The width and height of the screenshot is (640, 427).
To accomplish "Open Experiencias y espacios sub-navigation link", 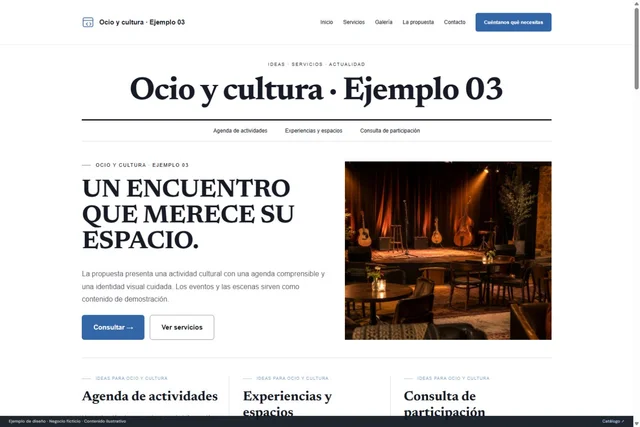I will pos(313,131).
